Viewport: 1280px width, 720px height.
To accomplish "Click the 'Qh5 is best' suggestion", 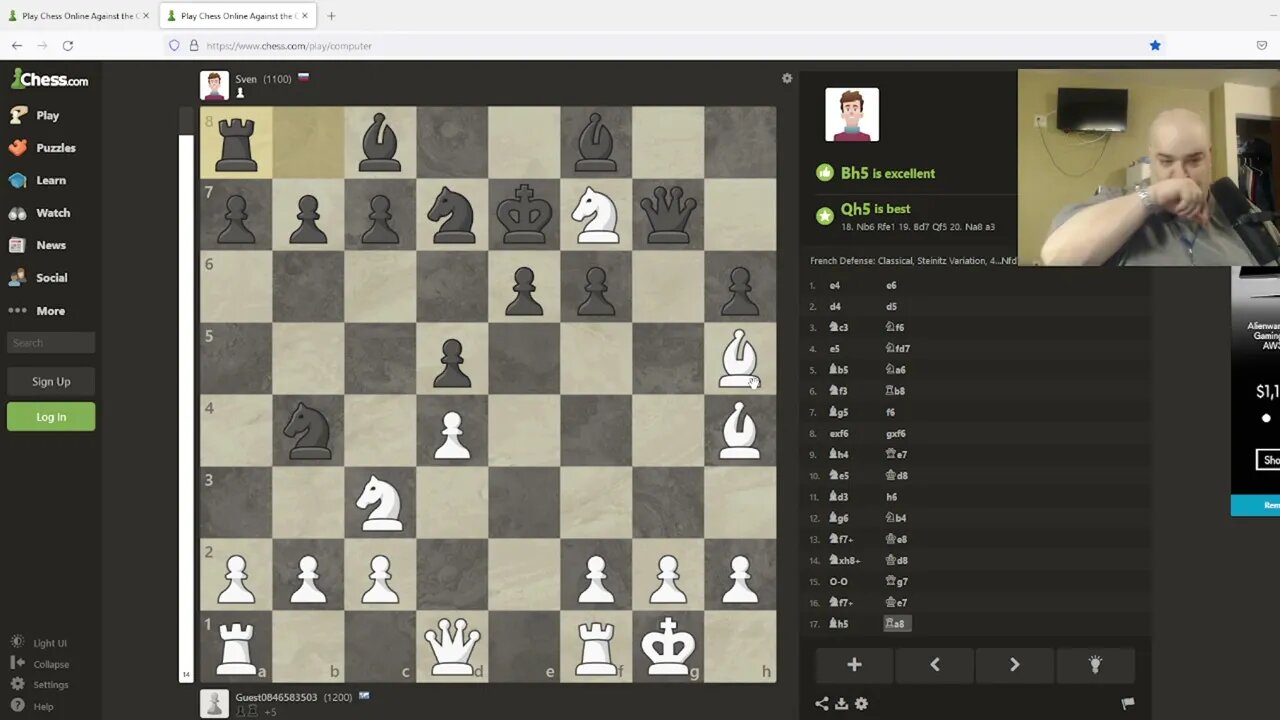I will [x=876, y=209].
